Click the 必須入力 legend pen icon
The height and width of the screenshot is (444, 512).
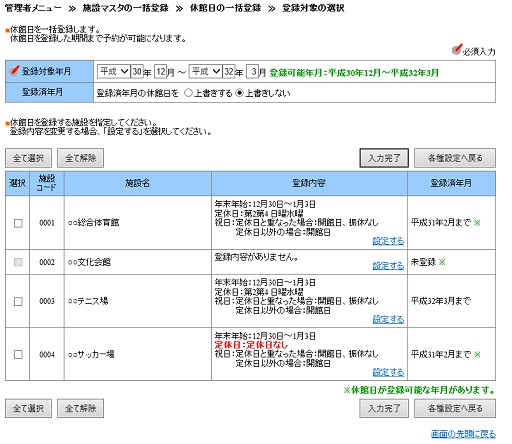click(457, 49)
